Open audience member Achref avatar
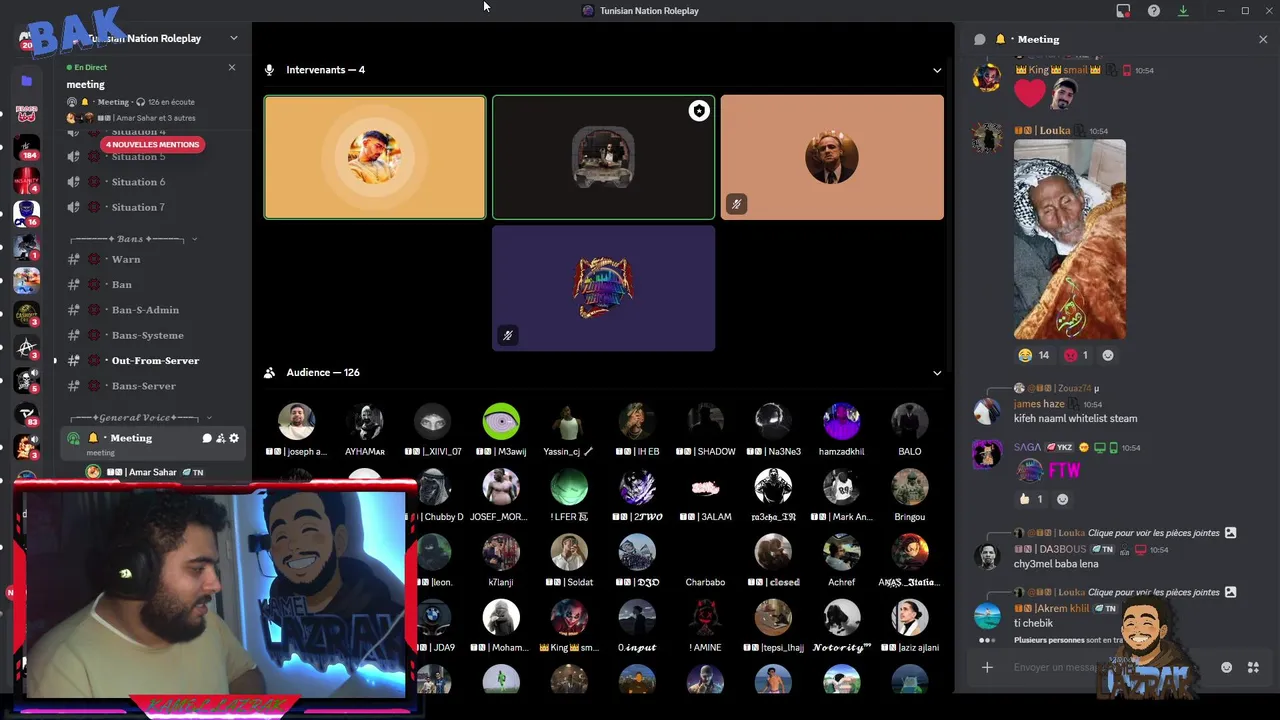This screenshot has width=1280, height=720. [841, 553]
